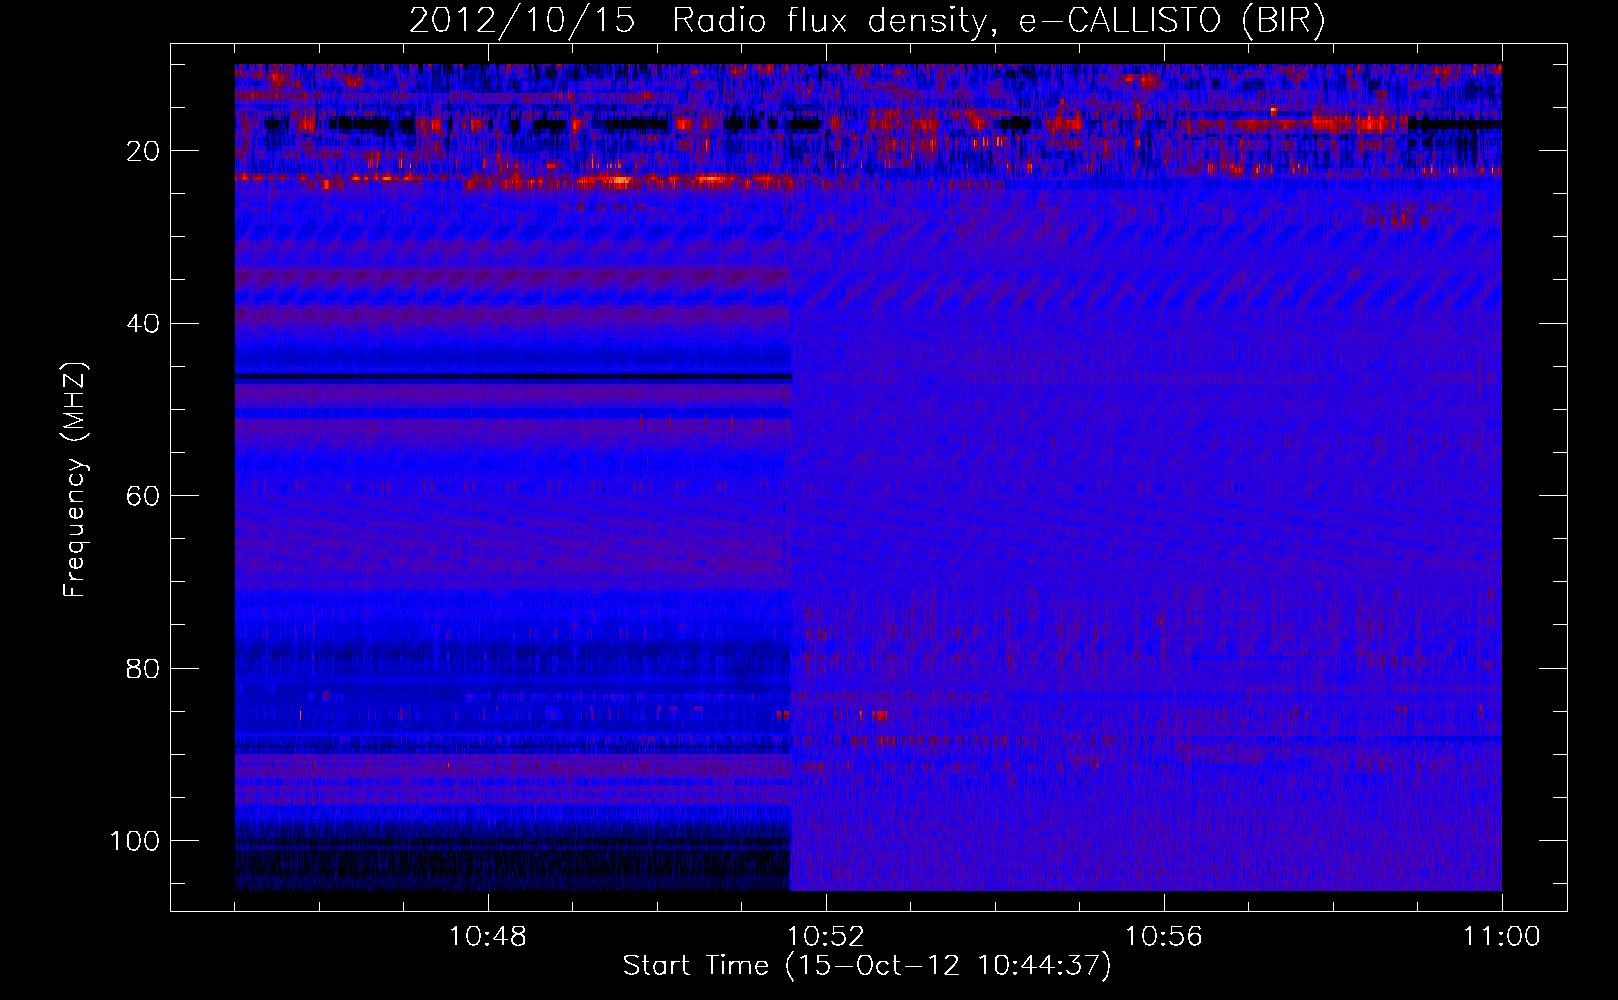This screenshot has width=1618, height=1000.
Task: Click the '10:56' time tick label
Action: pos(1163,937)
